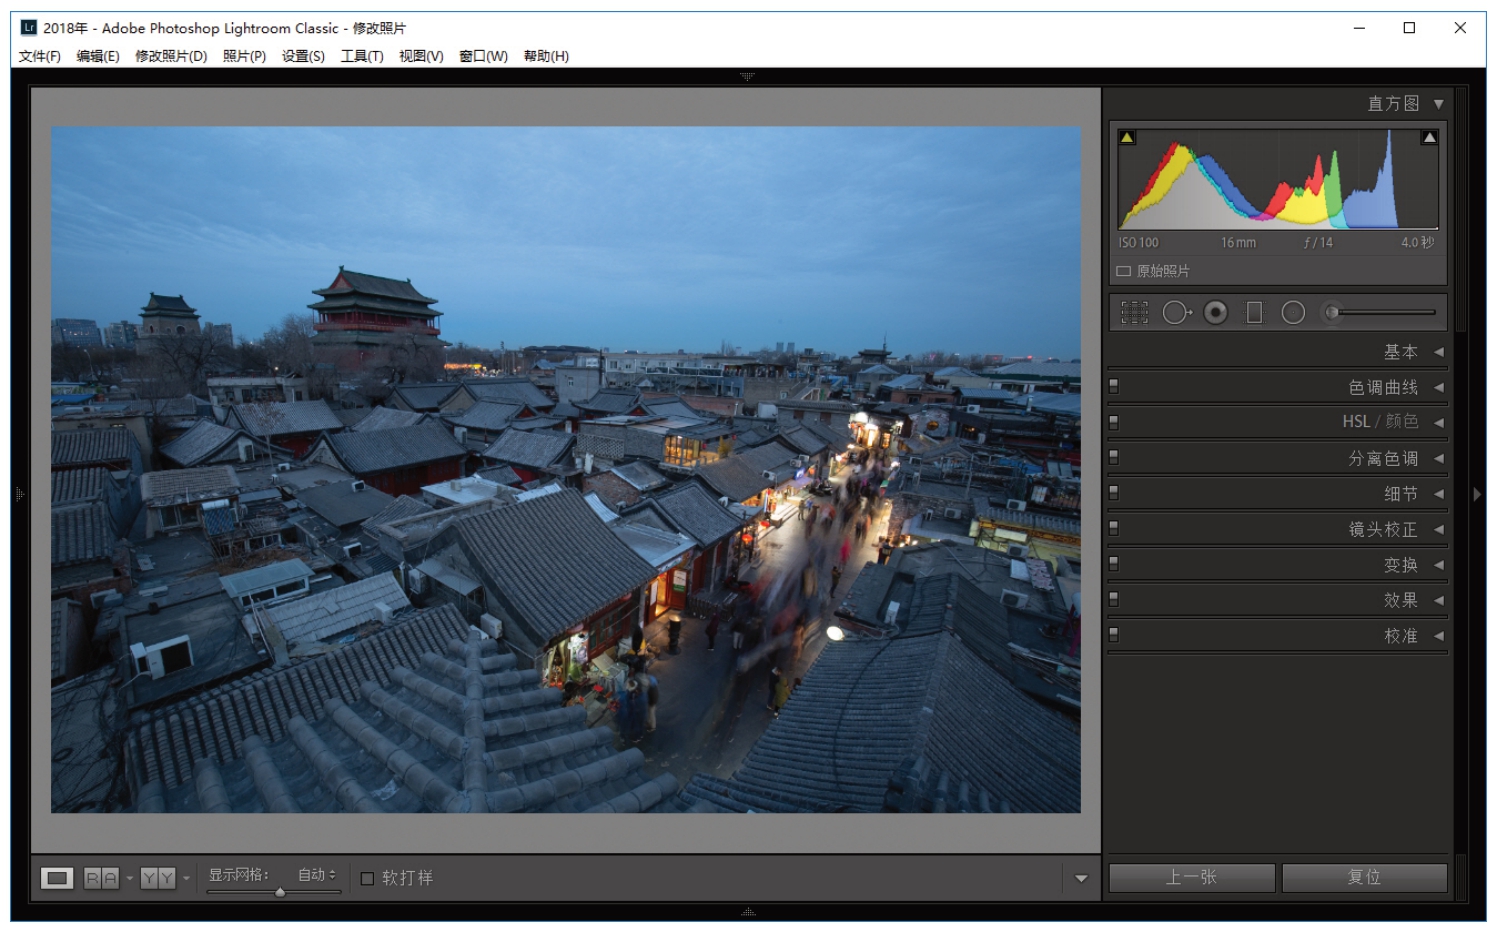This screenshot has height=935, width=1498.
Task: Switch to Loupe view mode icon
Action: (57, 878)
